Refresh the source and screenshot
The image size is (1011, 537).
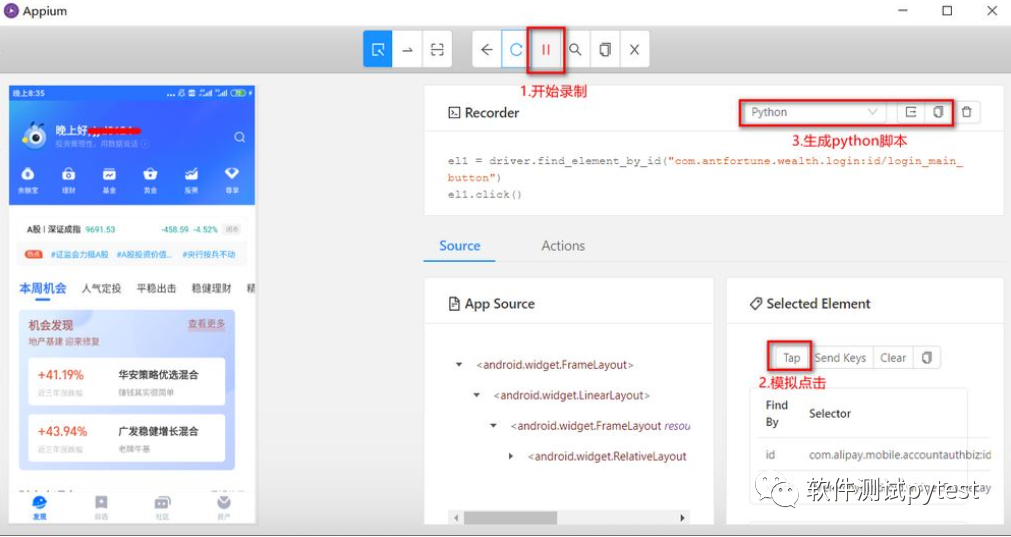[x=516, y=49]
